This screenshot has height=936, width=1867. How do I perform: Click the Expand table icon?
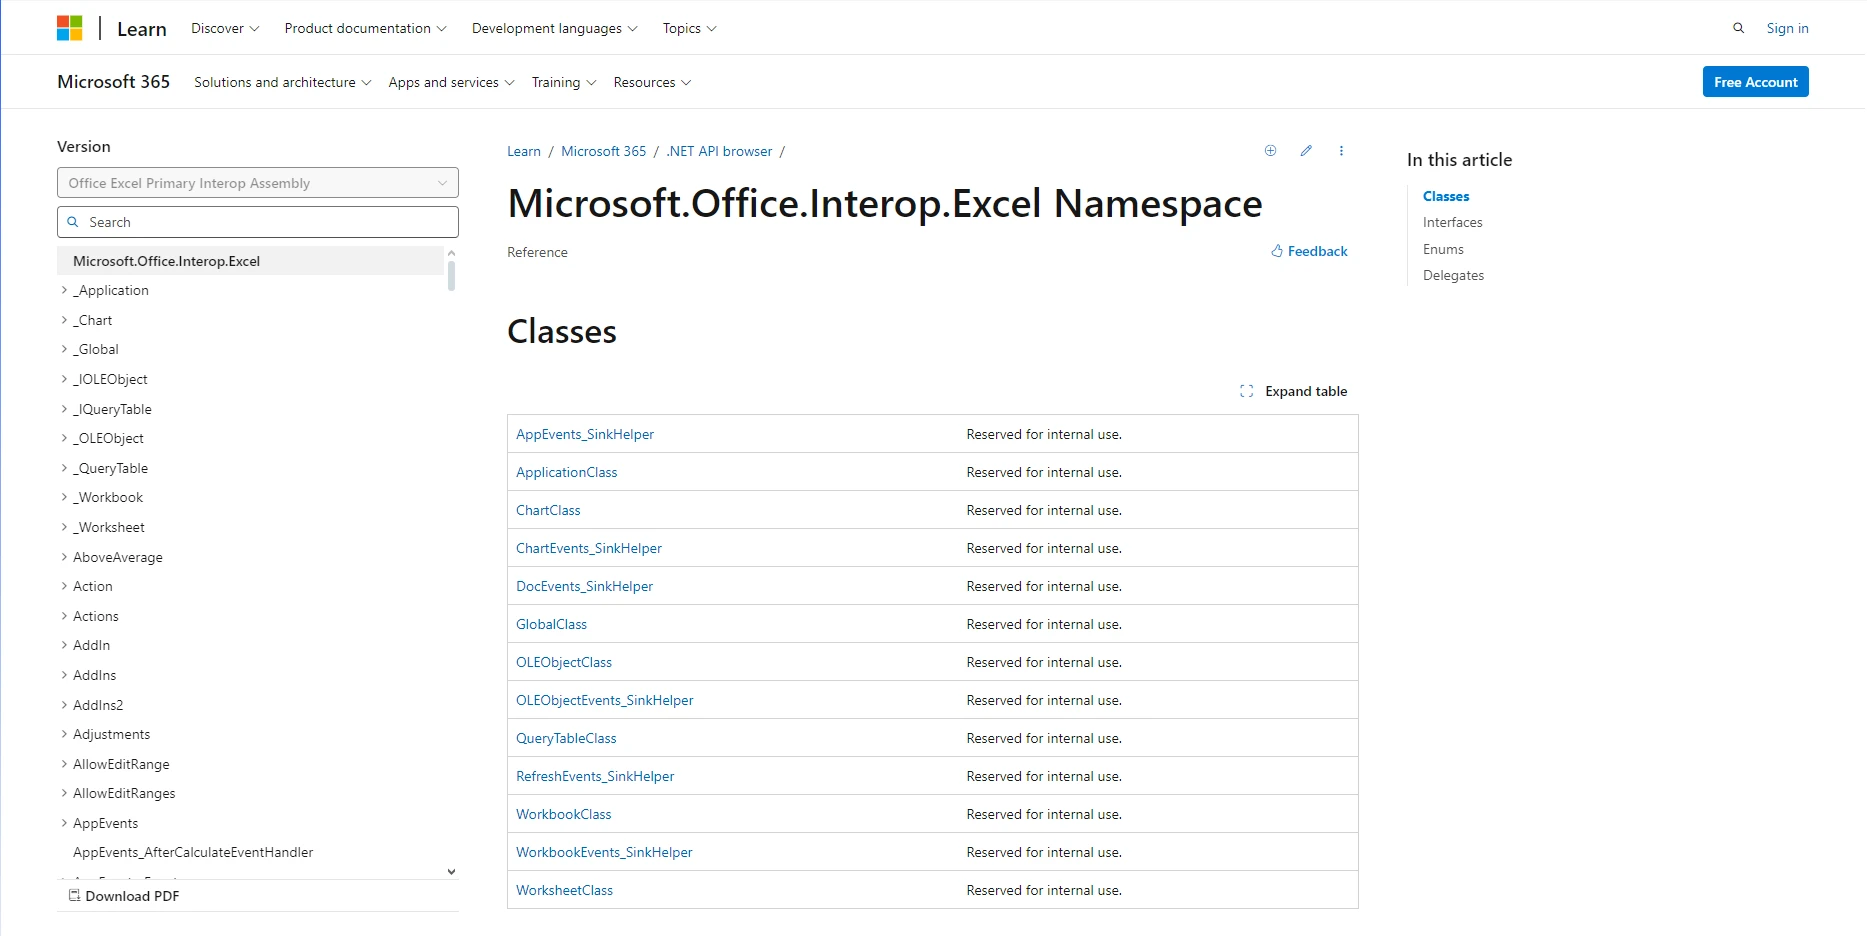1246,391
